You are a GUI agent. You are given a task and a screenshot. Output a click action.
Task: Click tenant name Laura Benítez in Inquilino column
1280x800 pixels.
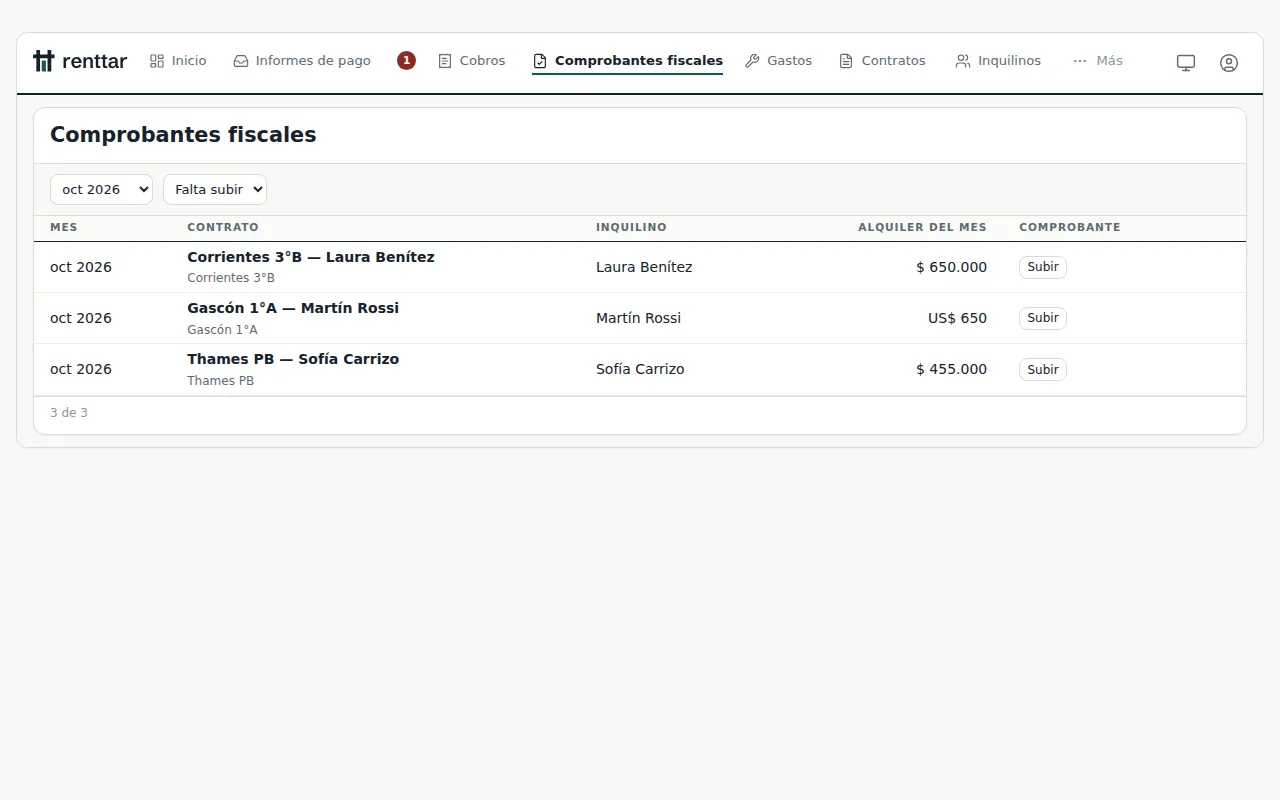644,267
